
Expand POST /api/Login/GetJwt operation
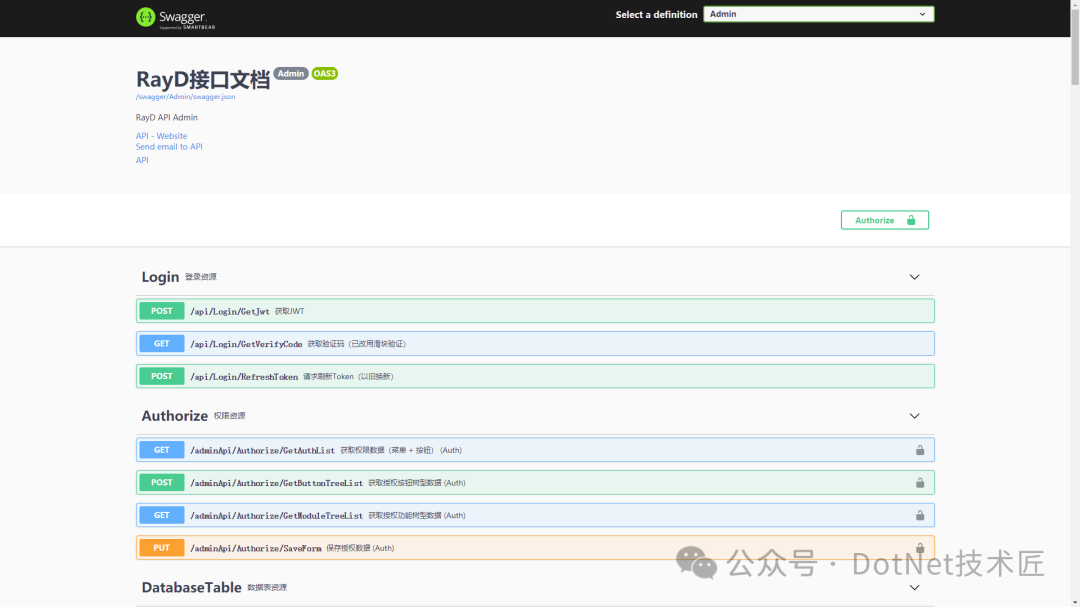click(x=535, y=311)
